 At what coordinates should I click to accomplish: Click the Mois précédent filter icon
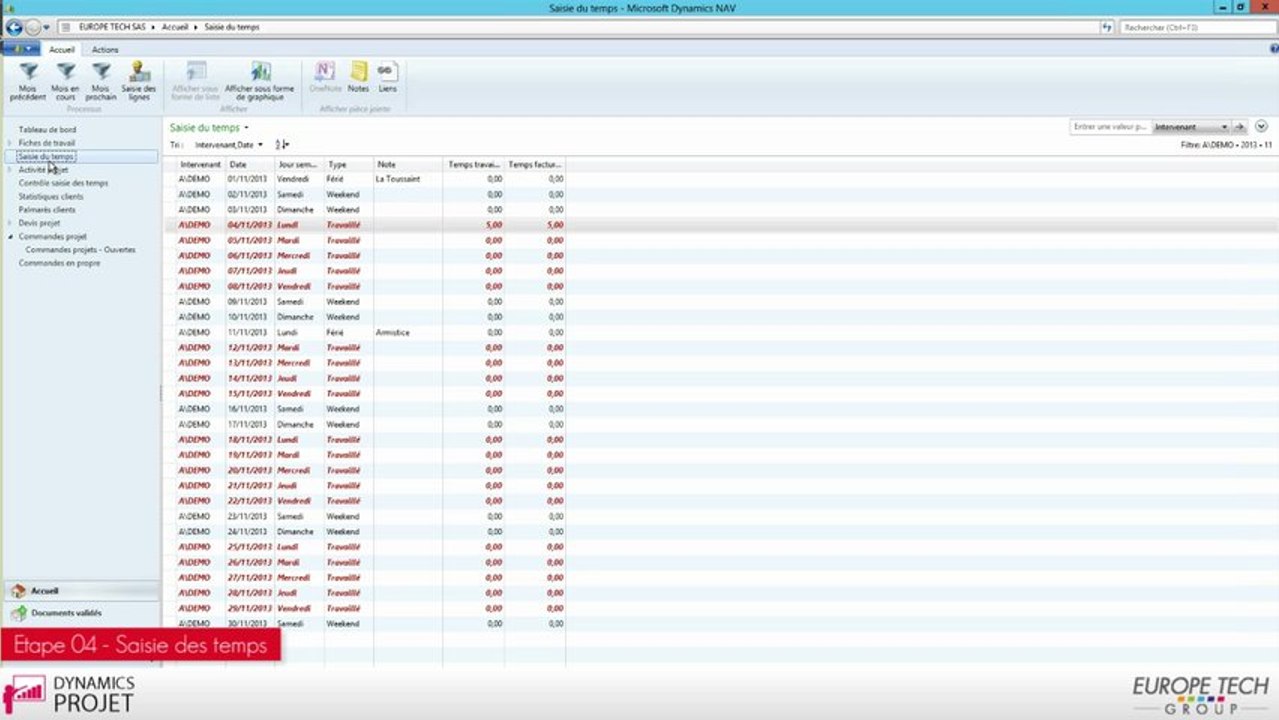29,72
